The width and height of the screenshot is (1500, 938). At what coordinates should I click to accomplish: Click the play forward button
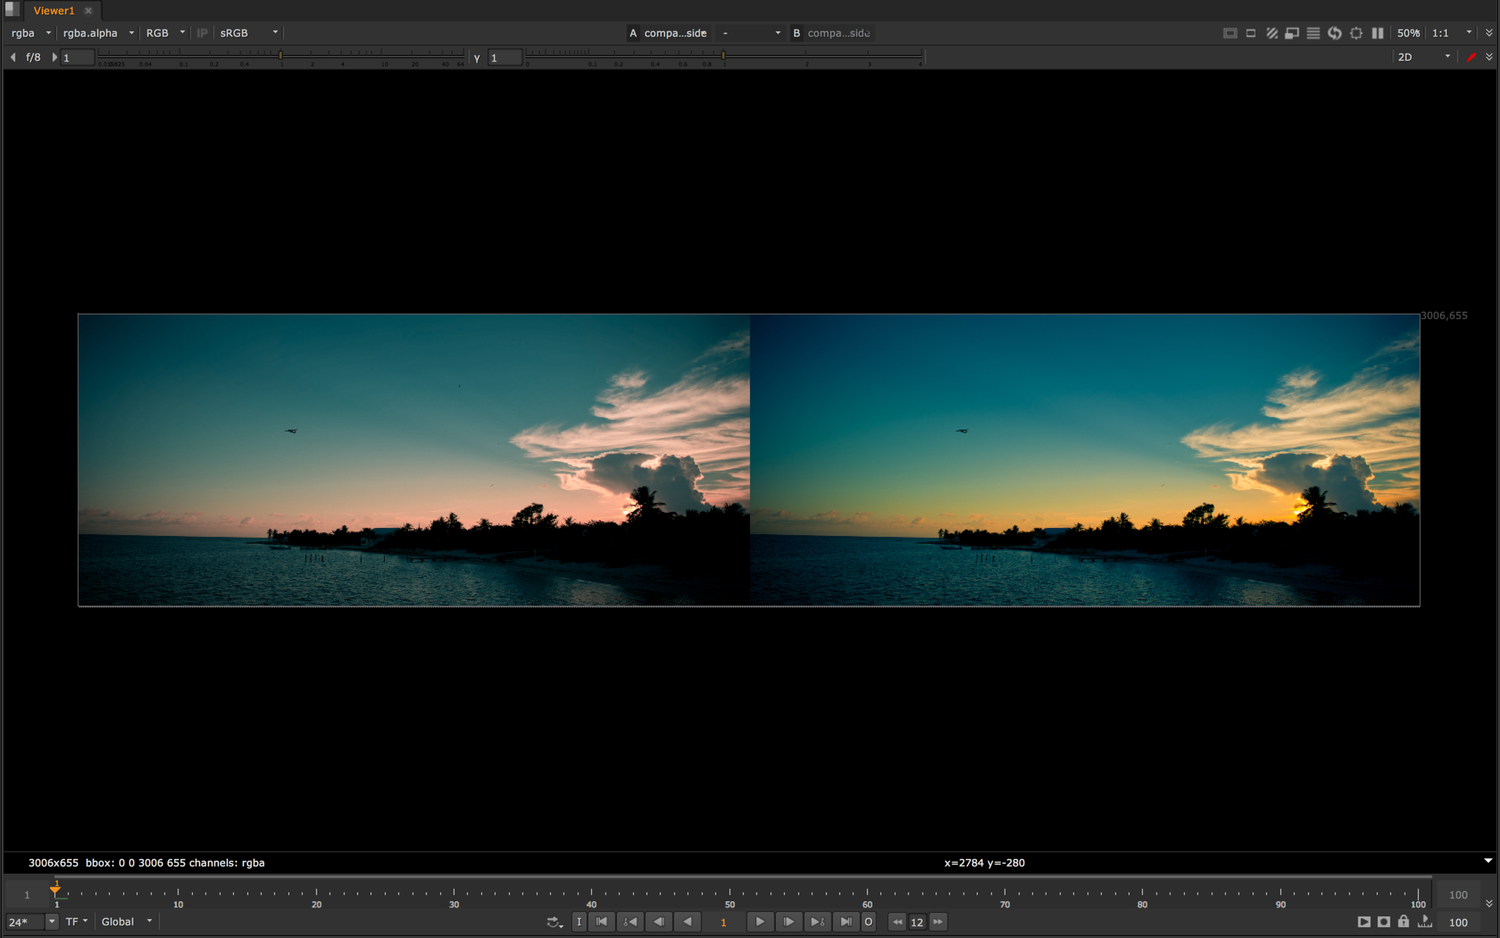[x=760, y=922]
